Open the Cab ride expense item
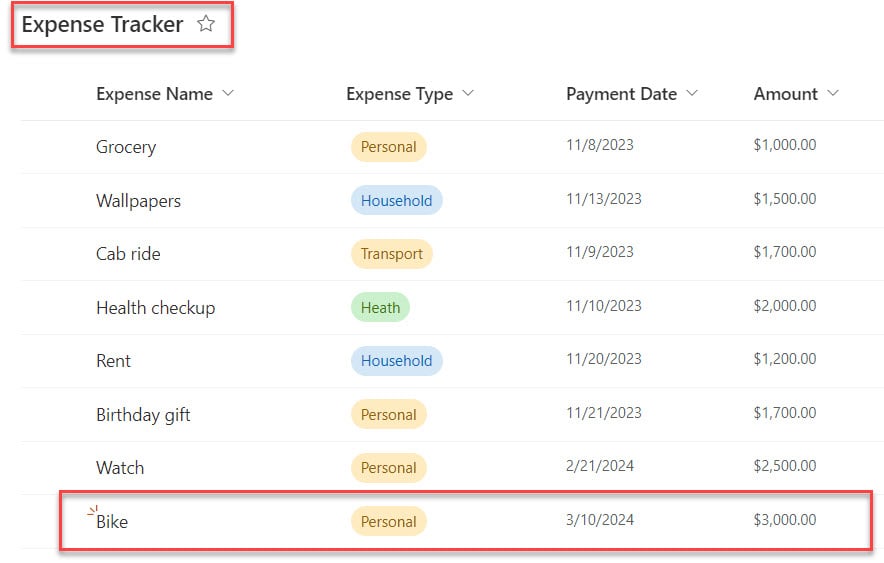The image size is (884, 563). coord(129,254)
